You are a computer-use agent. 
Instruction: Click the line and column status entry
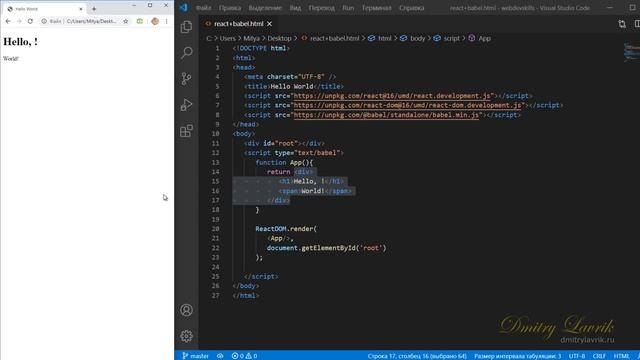pos(417,356)
